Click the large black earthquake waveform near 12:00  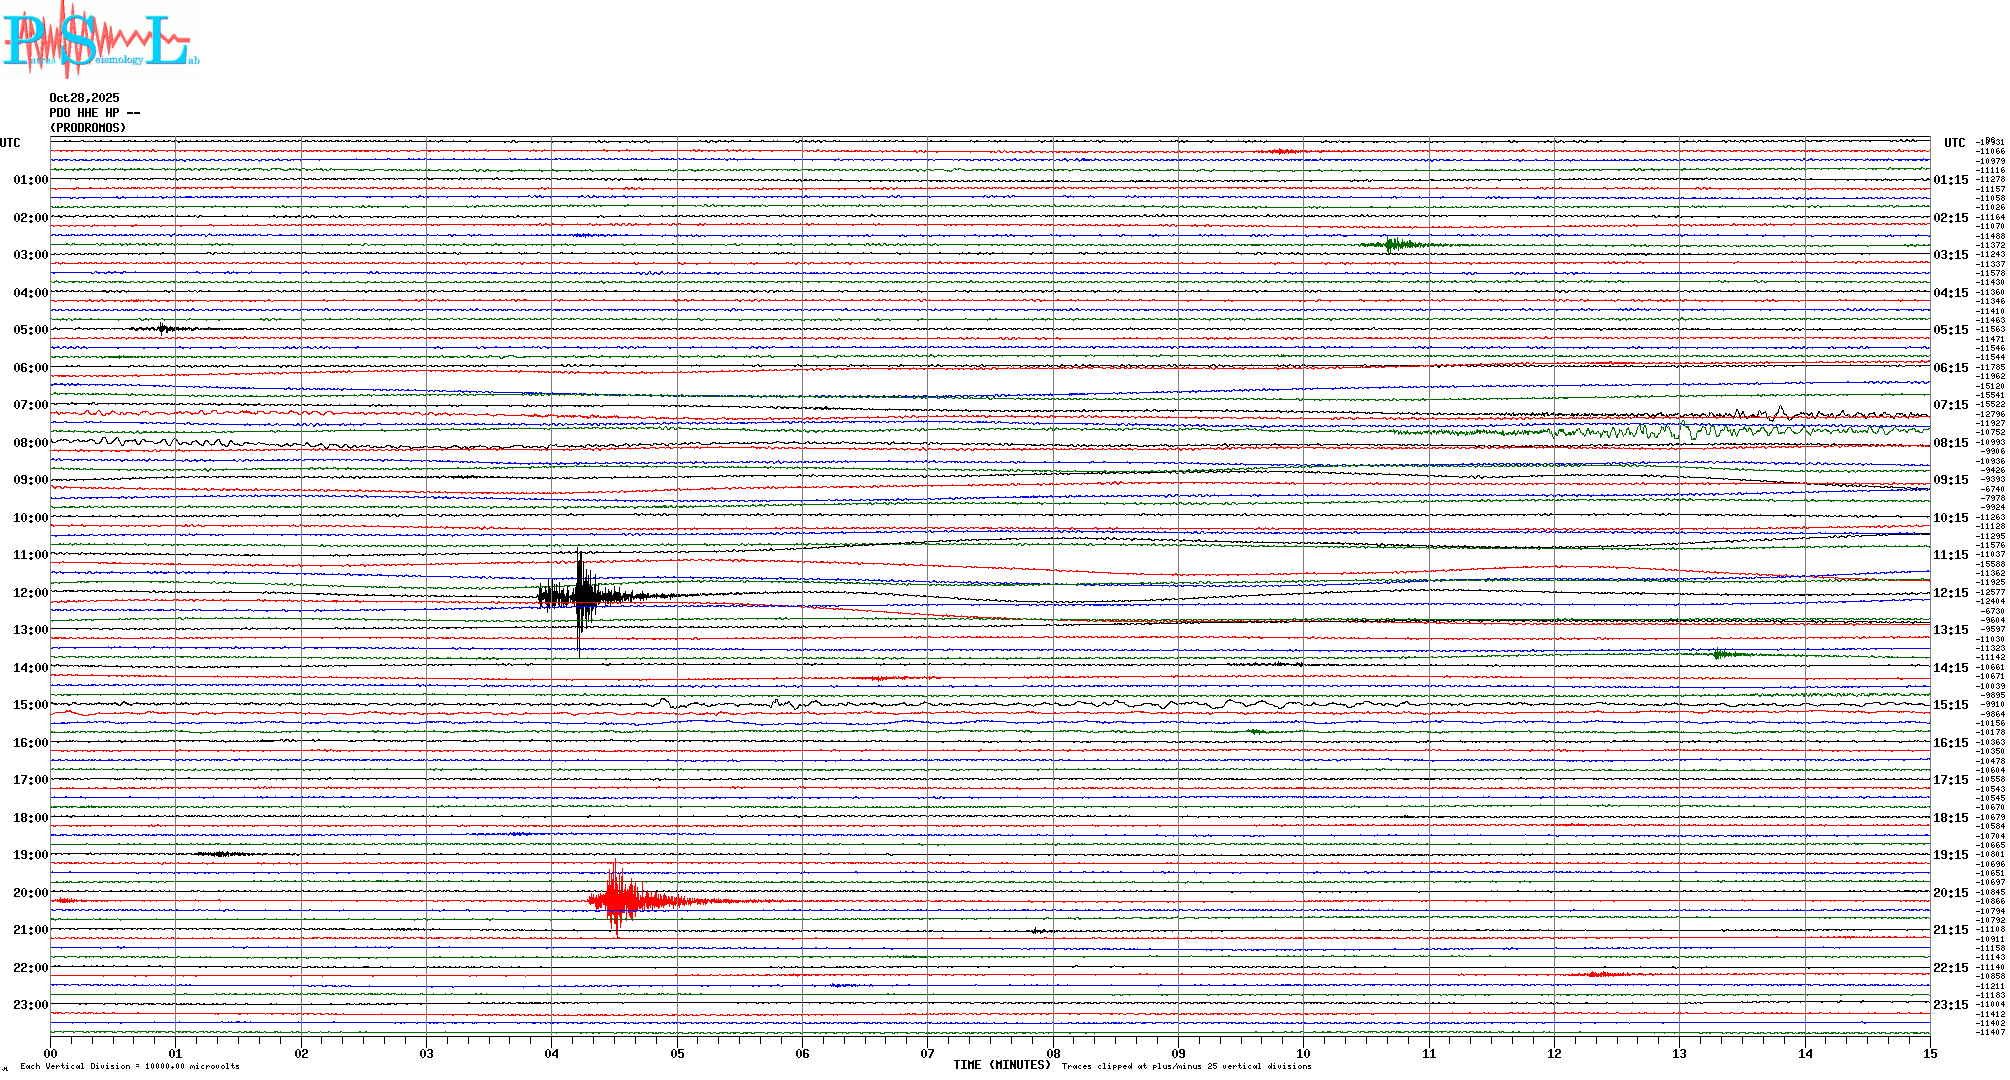tap(581, 596)
